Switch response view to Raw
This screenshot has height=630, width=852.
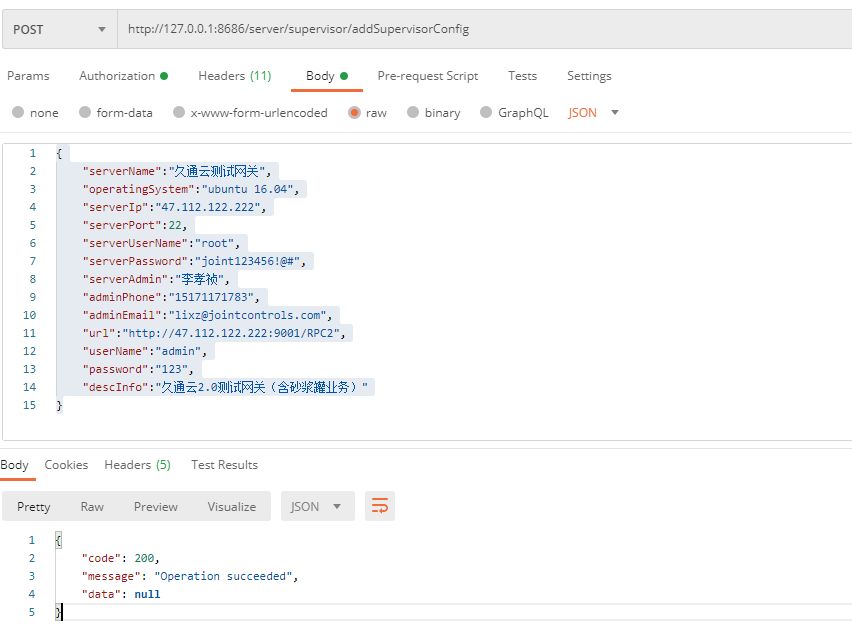92,507
